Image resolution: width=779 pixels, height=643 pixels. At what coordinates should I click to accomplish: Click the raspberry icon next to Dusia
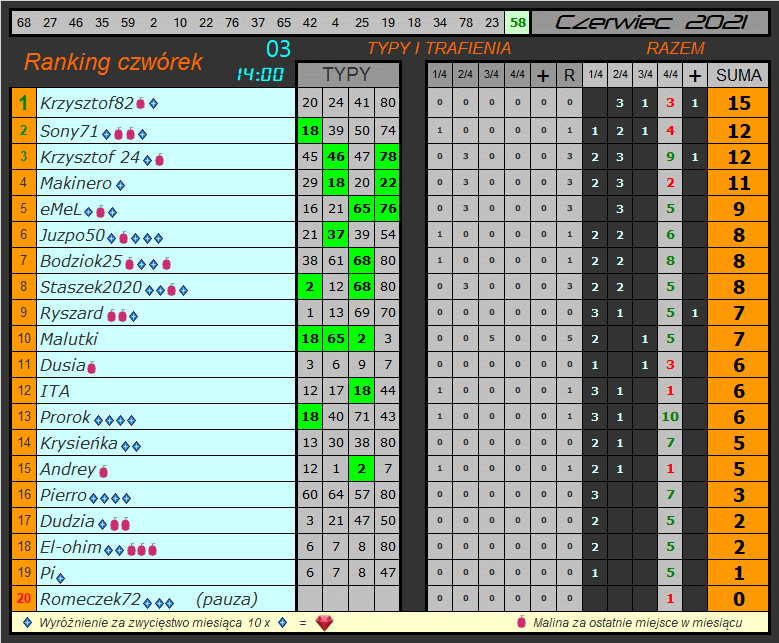(x=91, y=368)
